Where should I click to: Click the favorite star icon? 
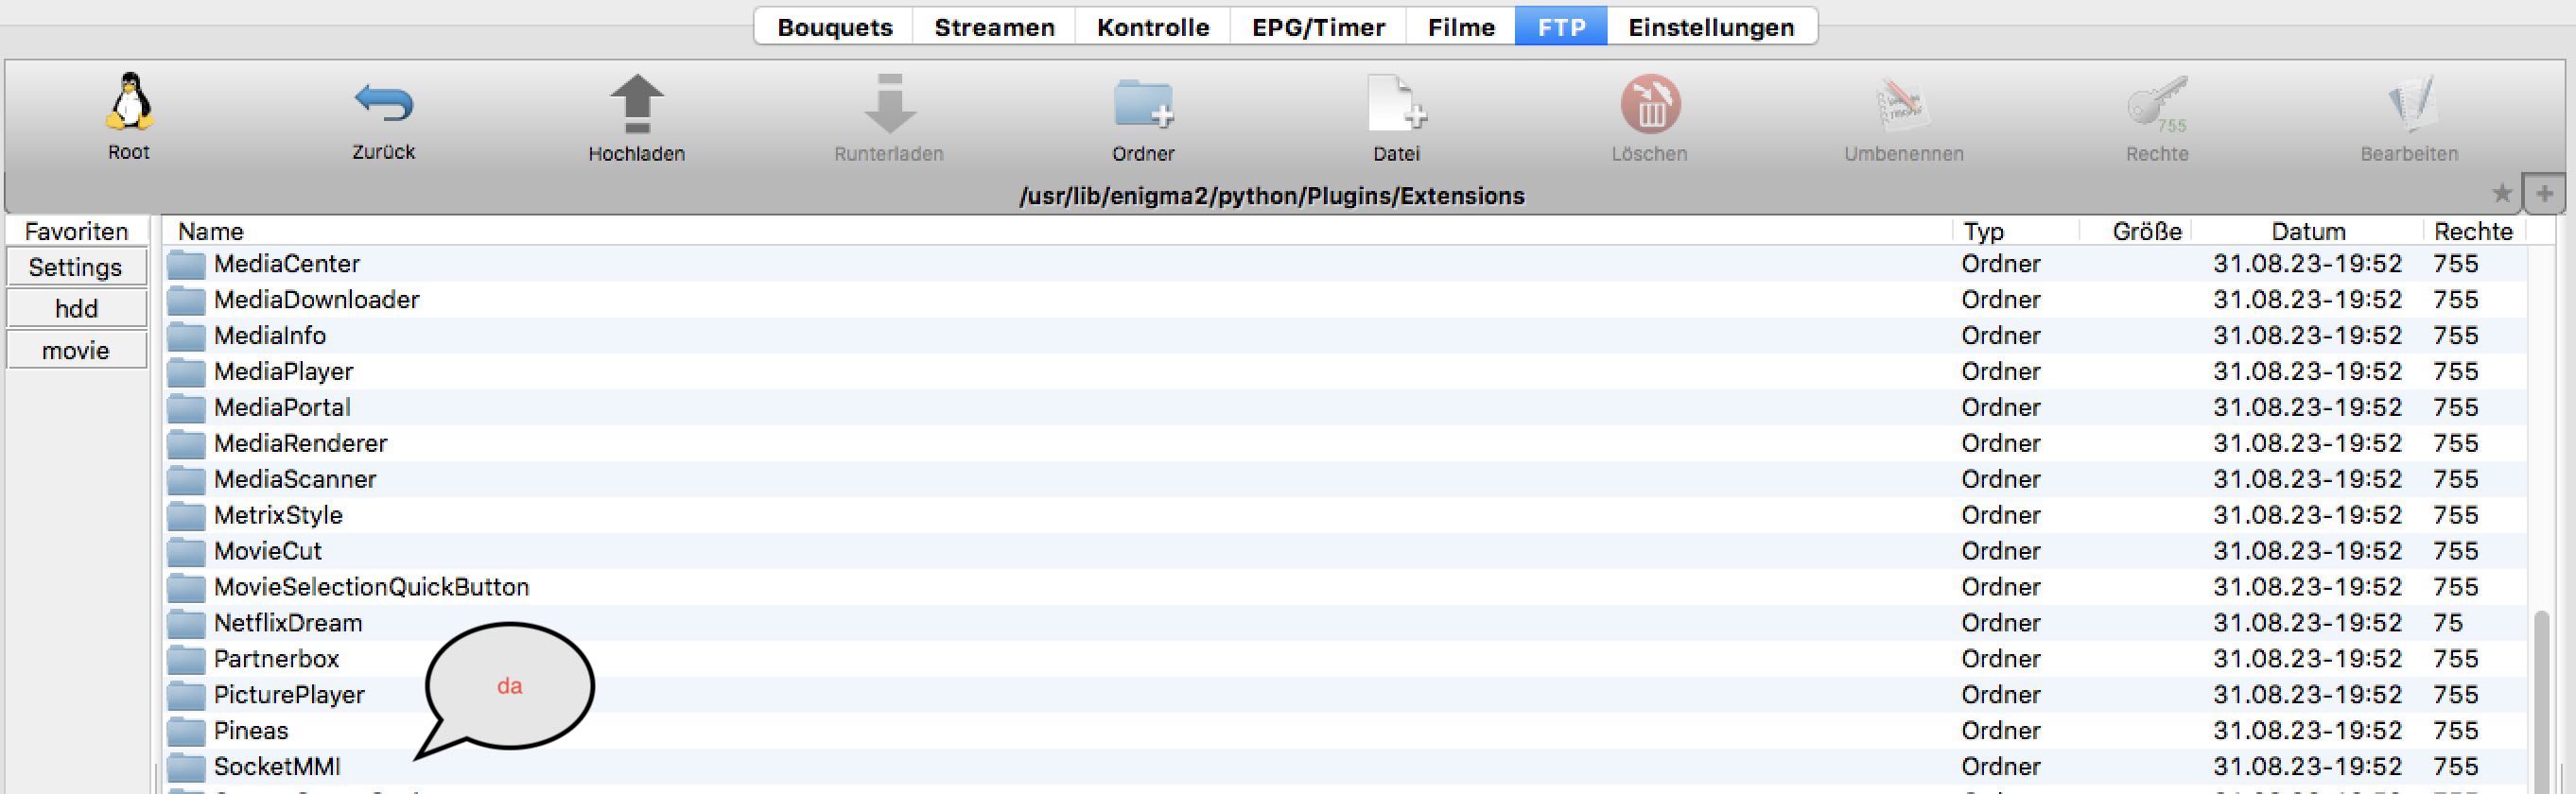click(2502, 193)
